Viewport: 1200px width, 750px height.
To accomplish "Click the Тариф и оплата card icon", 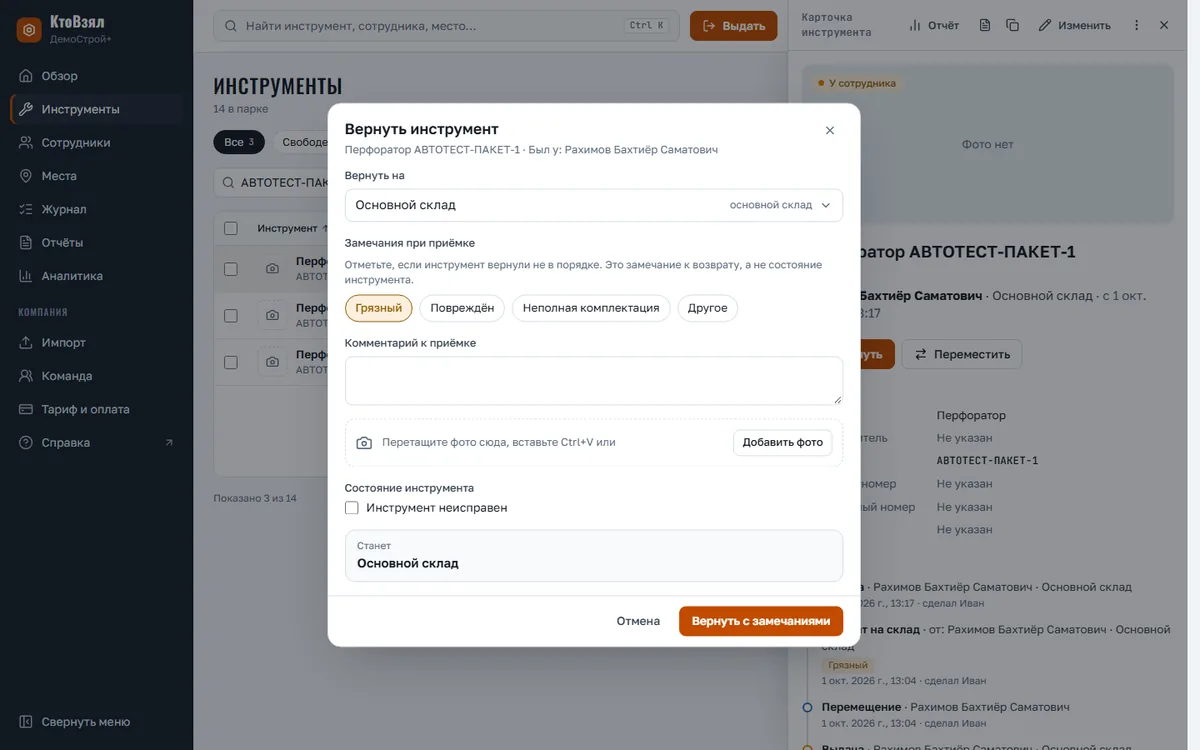I will click(26, 409).
